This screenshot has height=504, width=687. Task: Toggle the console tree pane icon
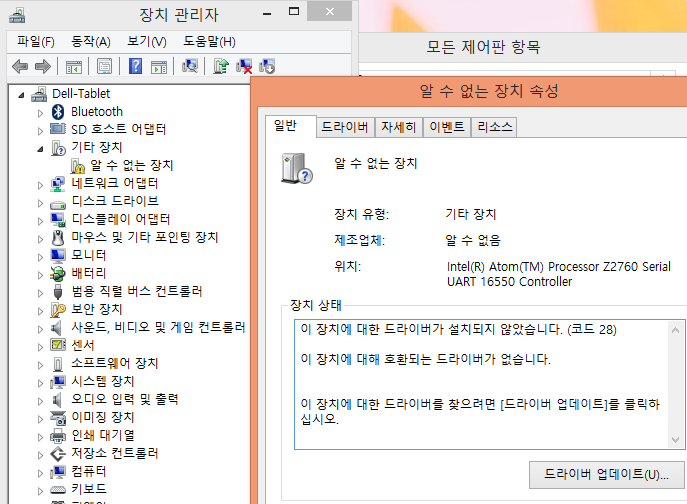(x=74, y=67)
